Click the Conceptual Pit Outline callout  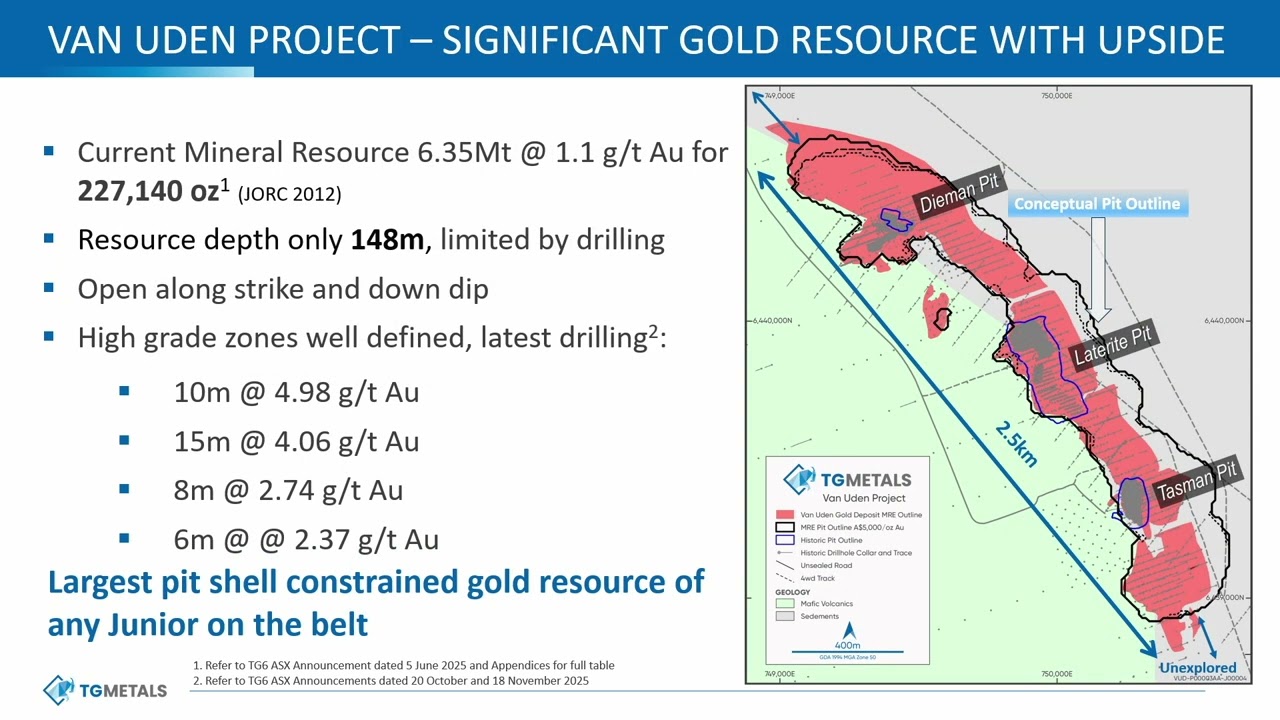[1097, 204]
